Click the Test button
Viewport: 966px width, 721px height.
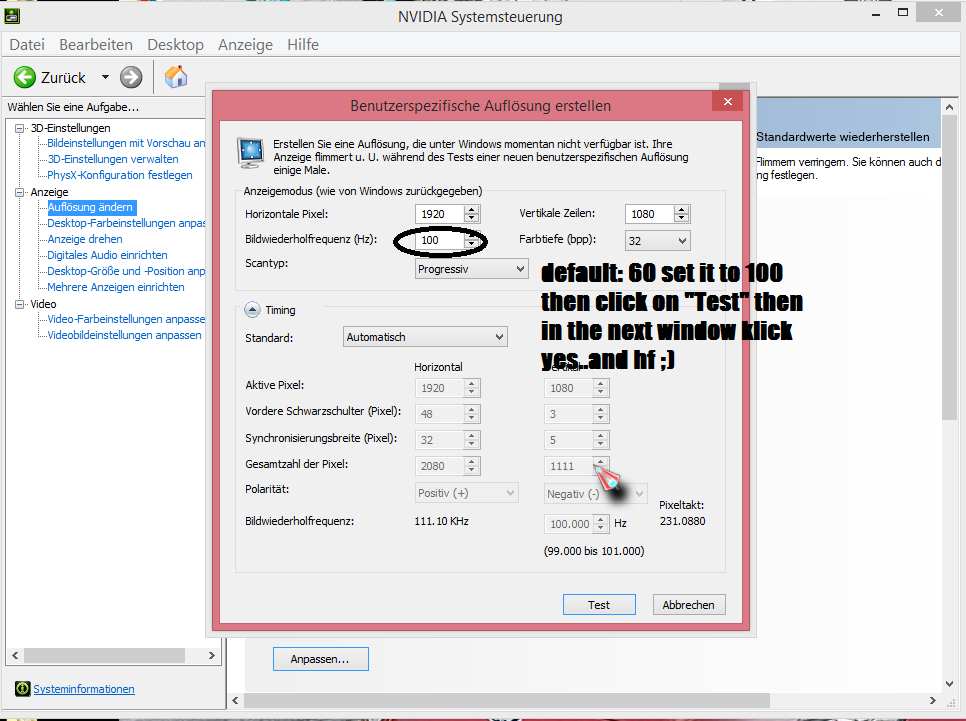tap(599, 605)
